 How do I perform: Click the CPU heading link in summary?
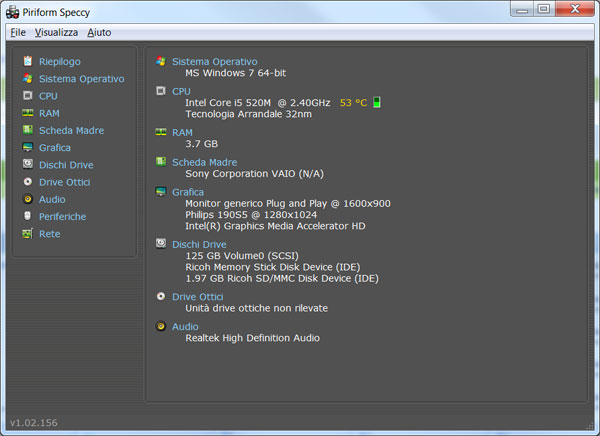[x=181, y=91]
